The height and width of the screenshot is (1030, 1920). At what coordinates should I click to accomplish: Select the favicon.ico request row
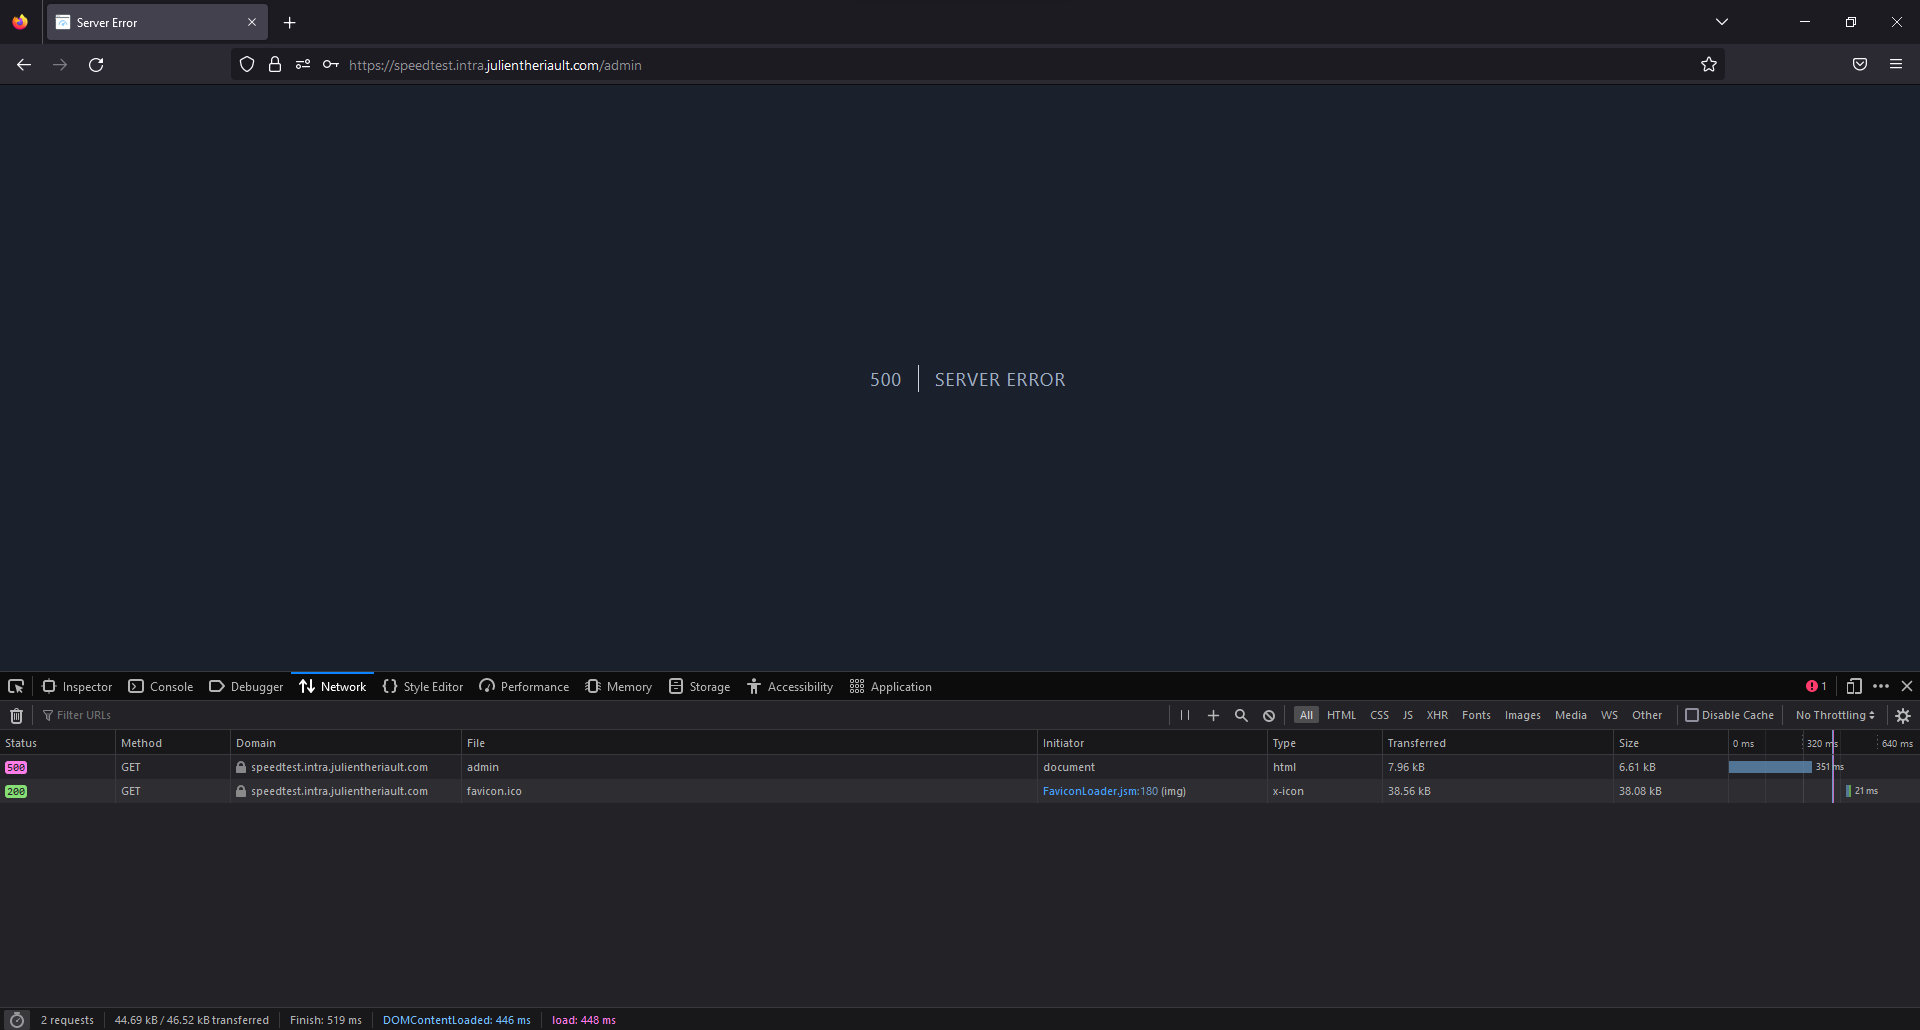click(x=960, y=792)
